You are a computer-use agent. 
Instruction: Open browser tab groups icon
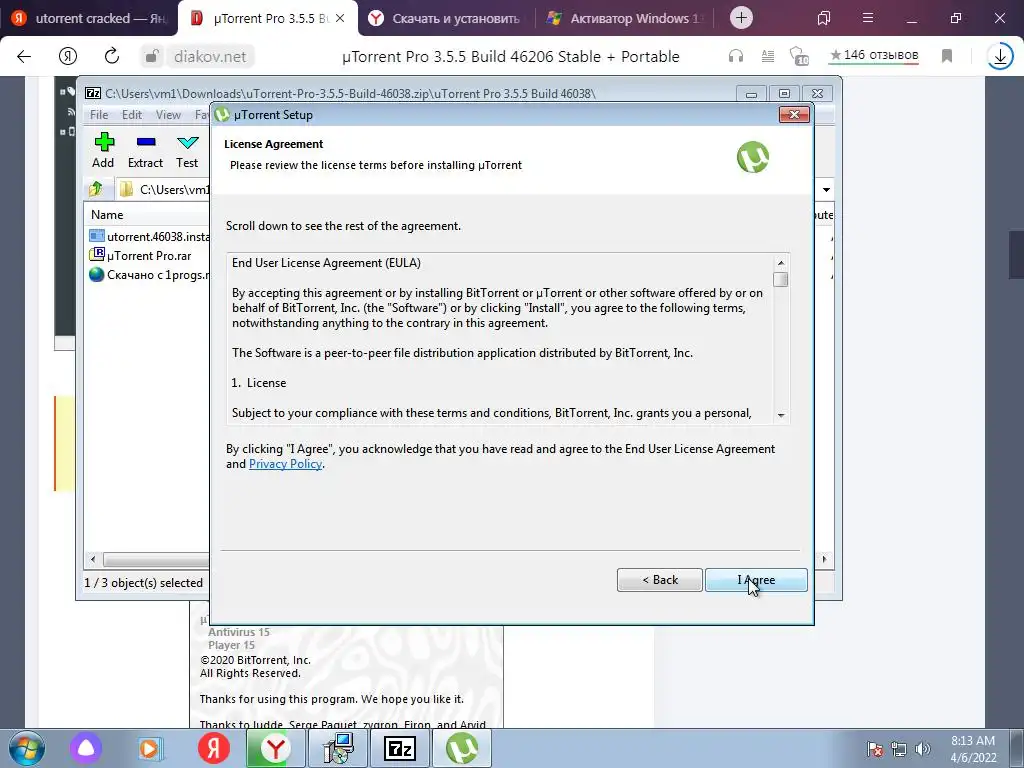(x=824, y=18)
